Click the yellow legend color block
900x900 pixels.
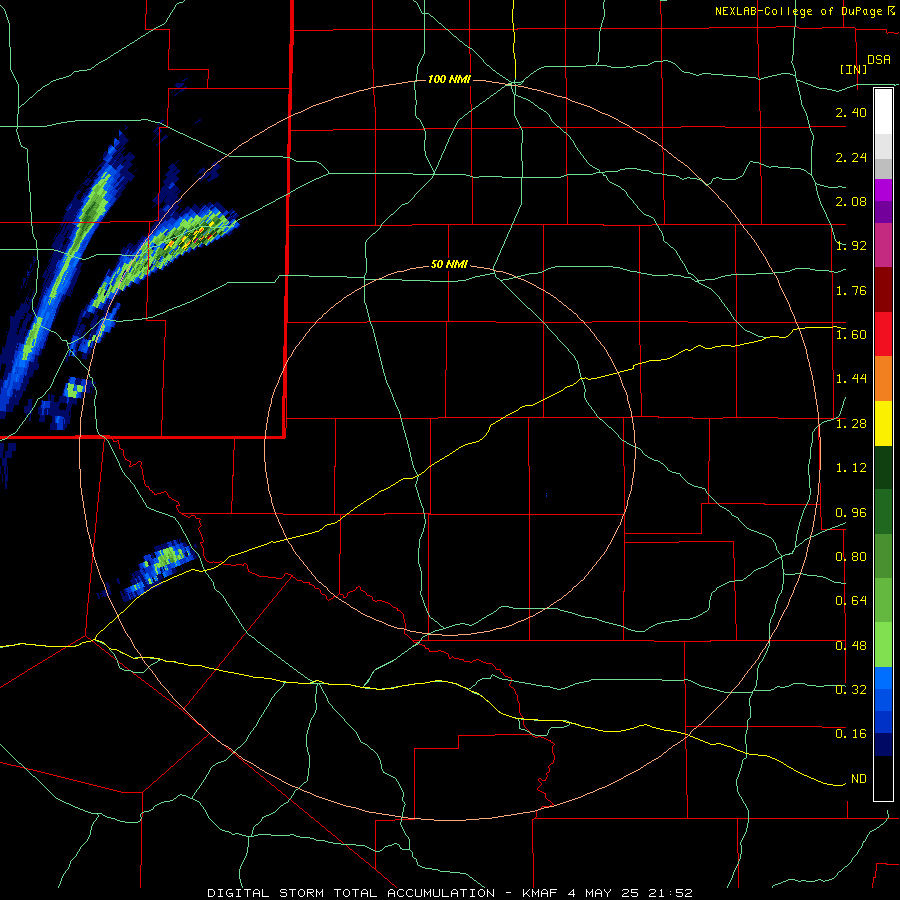pos(883,423)
